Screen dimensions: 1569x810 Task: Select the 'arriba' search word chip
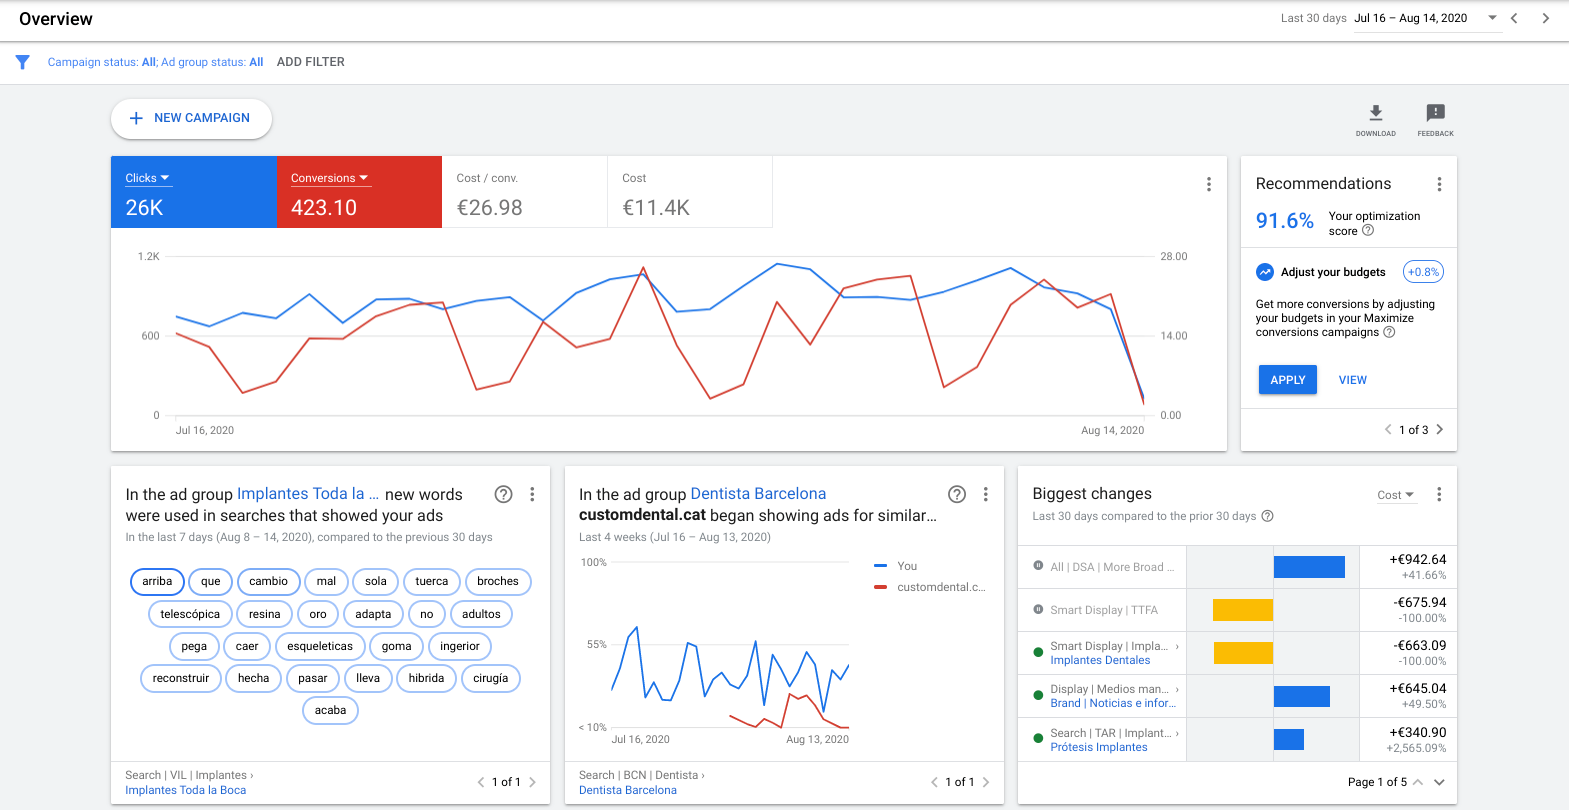(157, 582)
